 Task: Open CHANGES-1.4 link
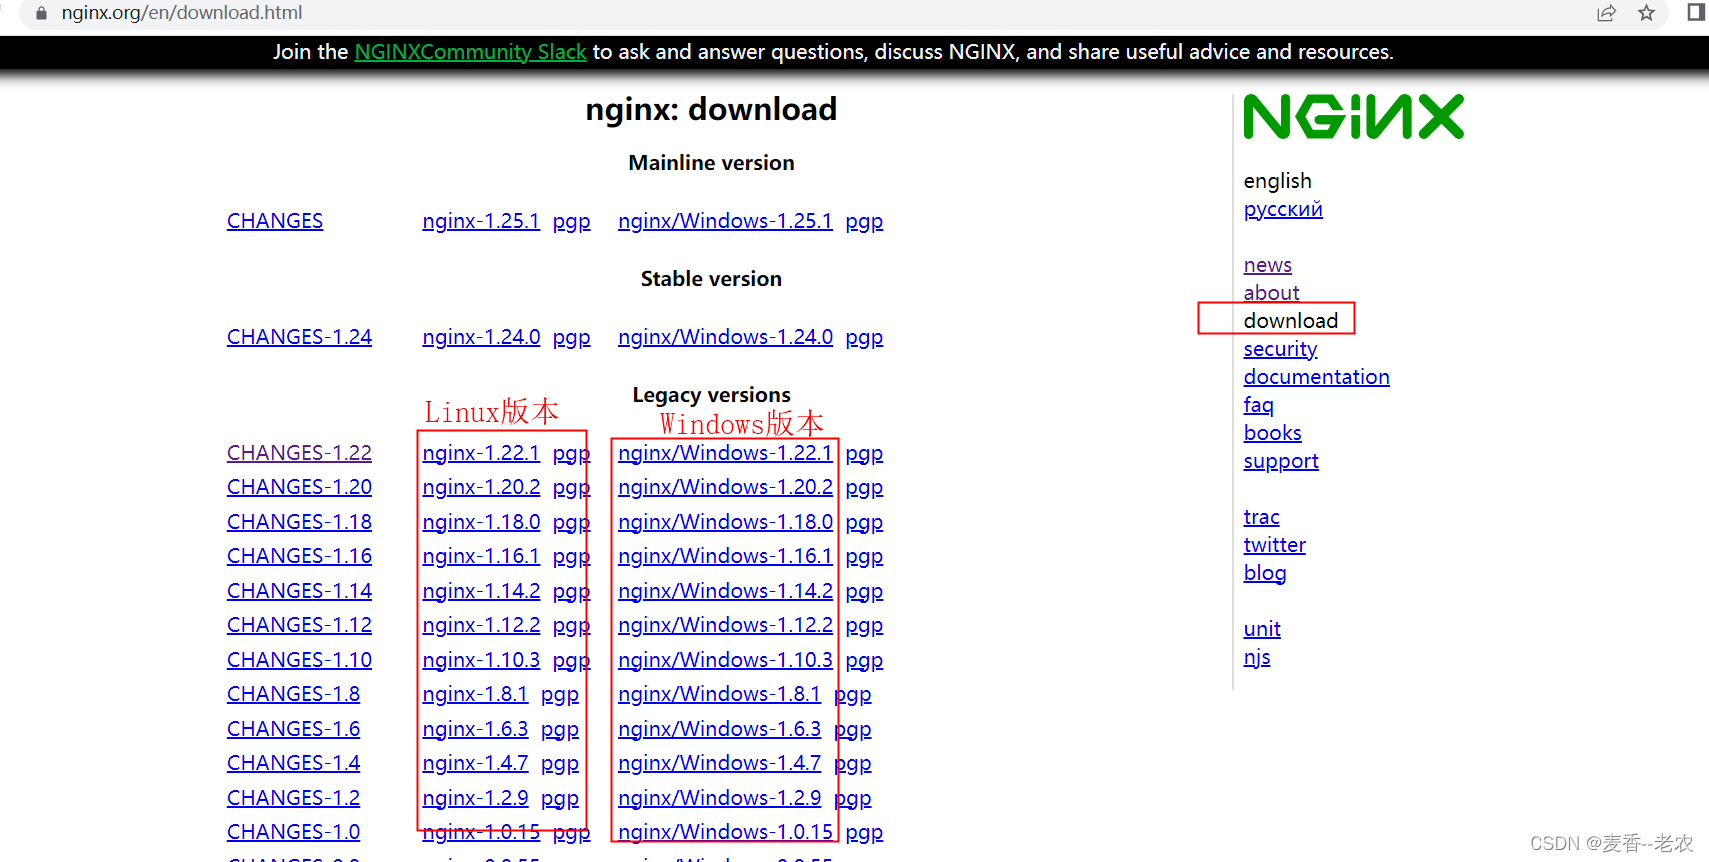pyautogui.click(x=293, y=763)
